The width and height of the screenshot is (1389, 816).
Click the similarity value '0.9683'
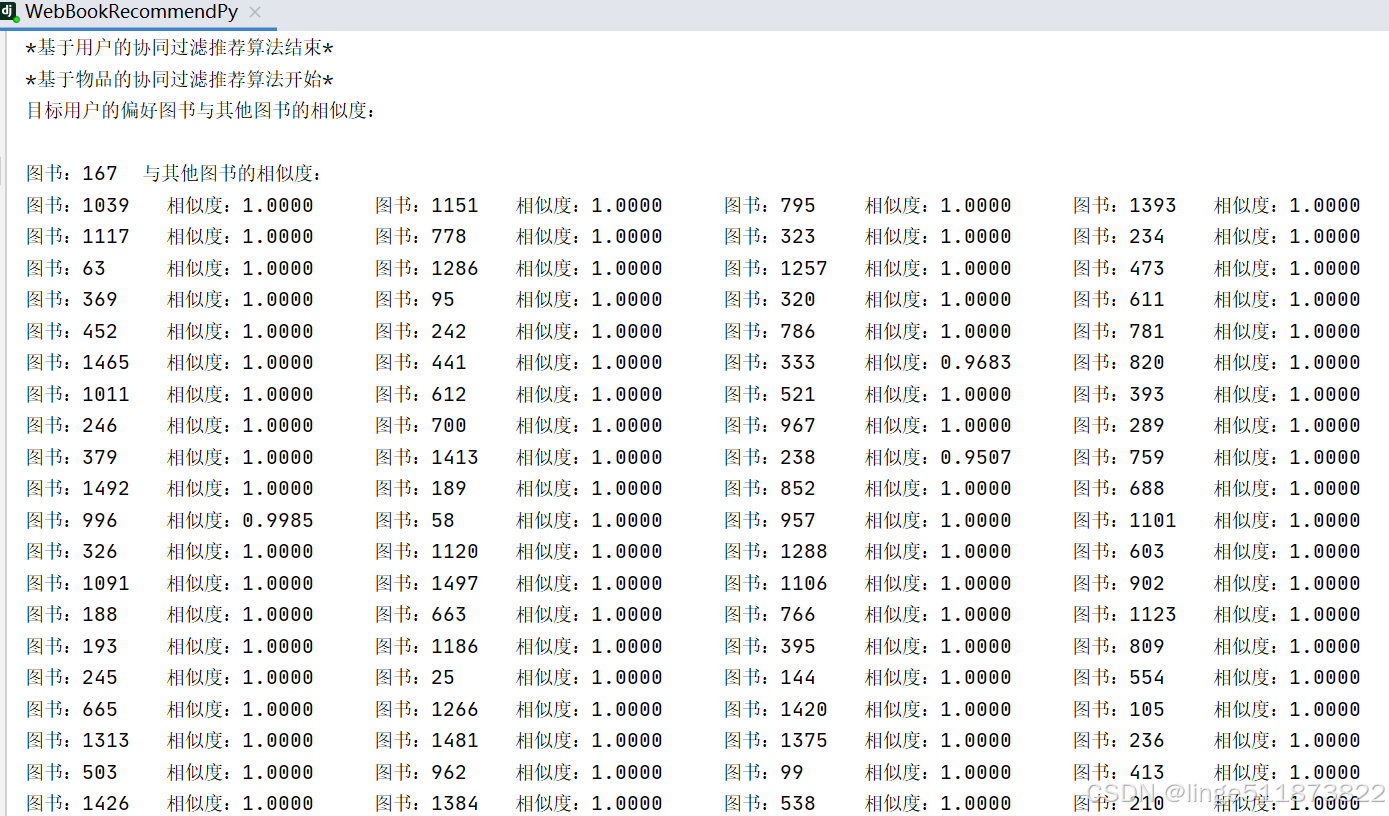click(976, 363)
